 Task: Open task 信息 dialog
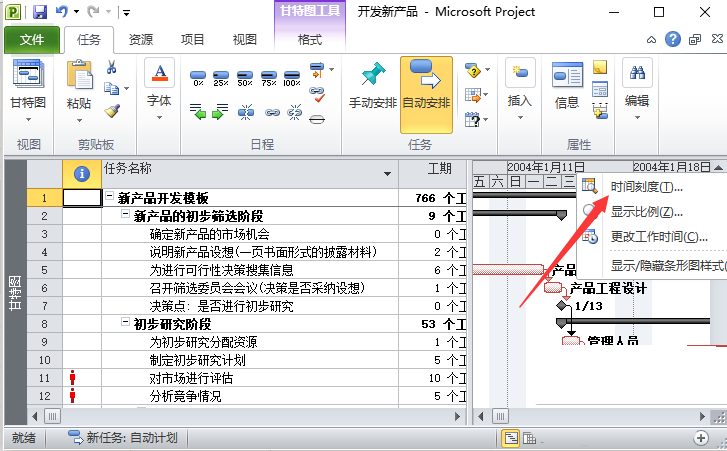(567, 86)
